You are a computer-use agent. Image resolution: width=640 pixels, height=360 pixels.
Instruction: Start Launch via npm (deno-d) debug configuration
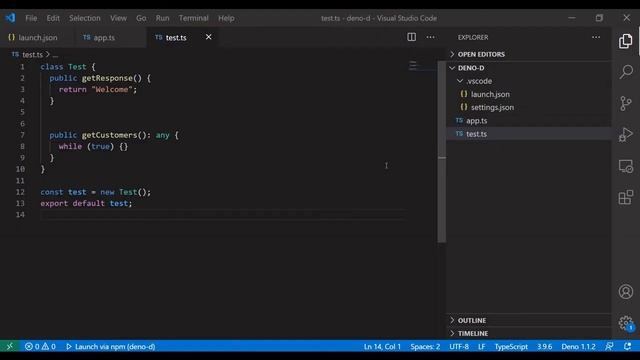pyautogui.click(x=111, y=347)
